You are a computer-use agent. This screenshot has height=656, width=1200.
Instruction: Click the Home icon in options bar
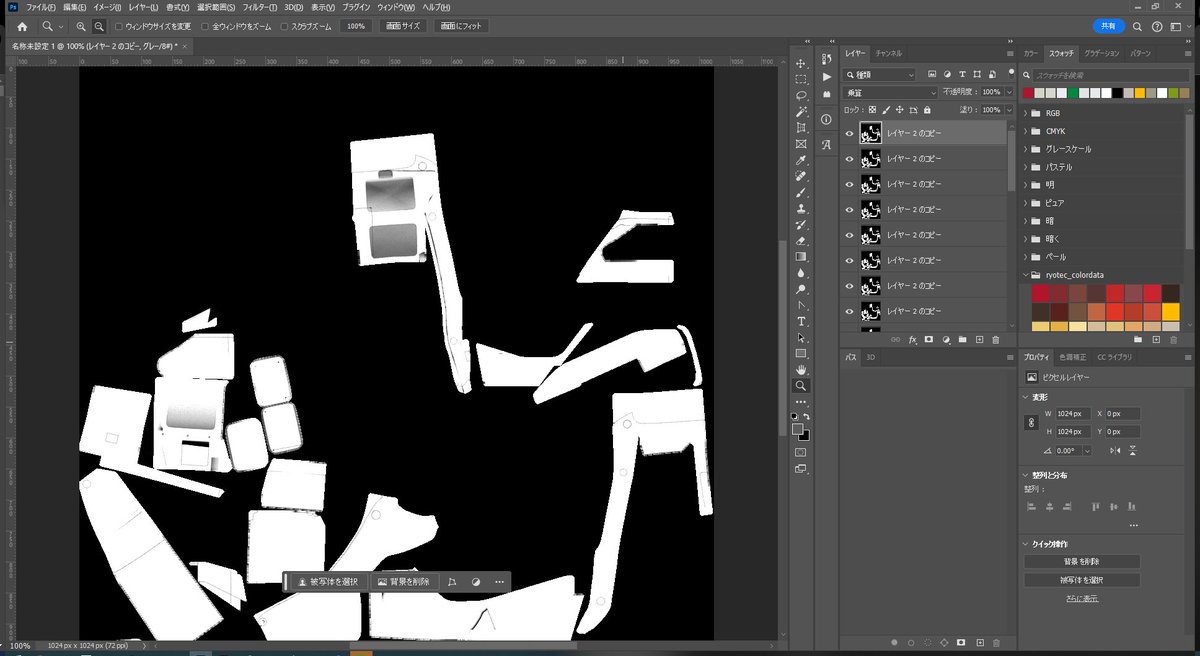[x=22, y=26]
